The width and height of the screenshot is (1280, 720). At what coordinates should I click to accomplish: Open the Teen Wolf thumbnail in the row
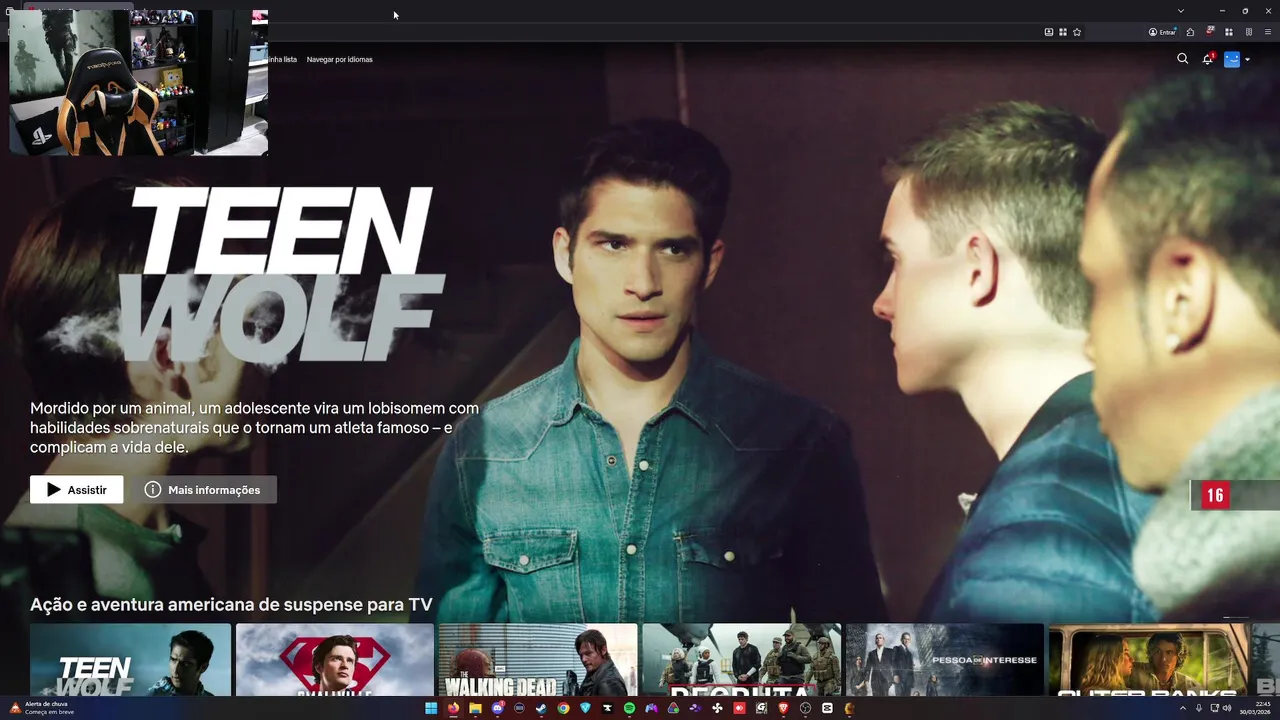[131, 659]
